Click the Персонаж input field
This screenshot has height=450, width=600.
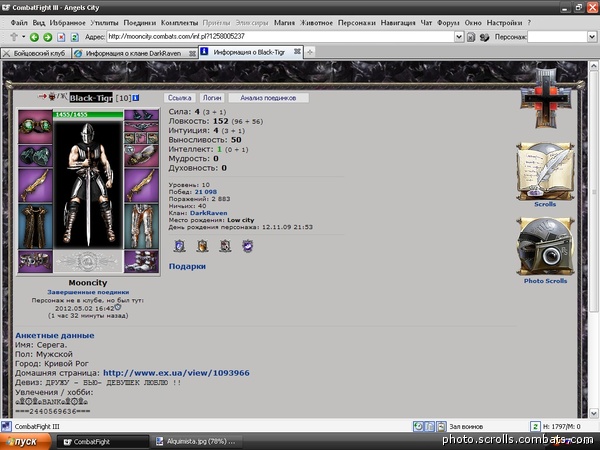pos(557,37)
